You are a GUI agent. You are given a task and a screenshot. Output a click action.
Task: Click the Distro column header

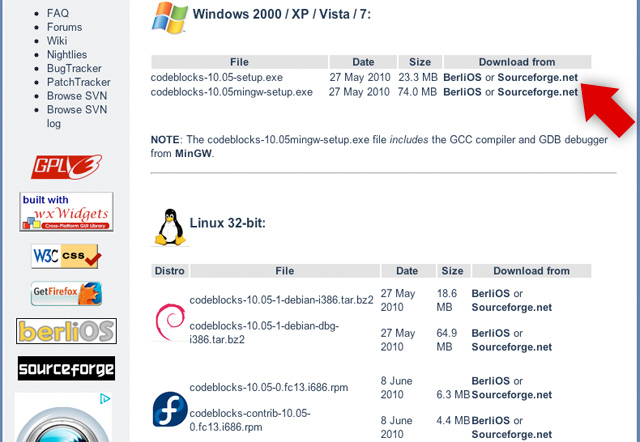click(170, 271)
